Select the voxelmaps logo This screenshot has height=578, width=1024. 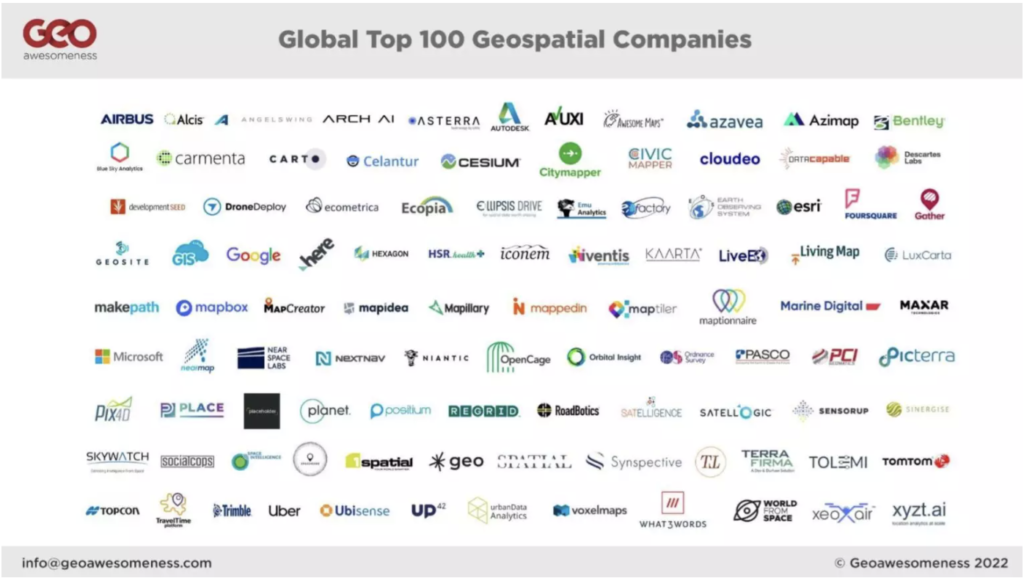tap(590, 510)
